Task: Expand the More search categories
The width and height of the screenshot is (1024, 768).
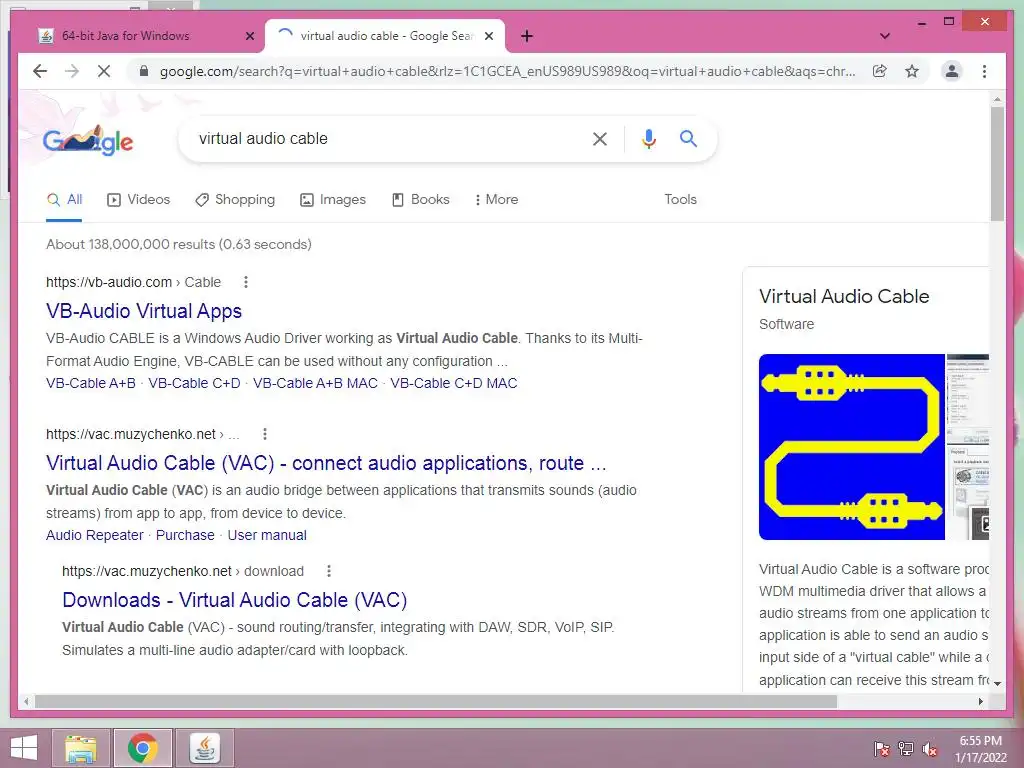Action: pyautogui.click(x=496, y=199)
